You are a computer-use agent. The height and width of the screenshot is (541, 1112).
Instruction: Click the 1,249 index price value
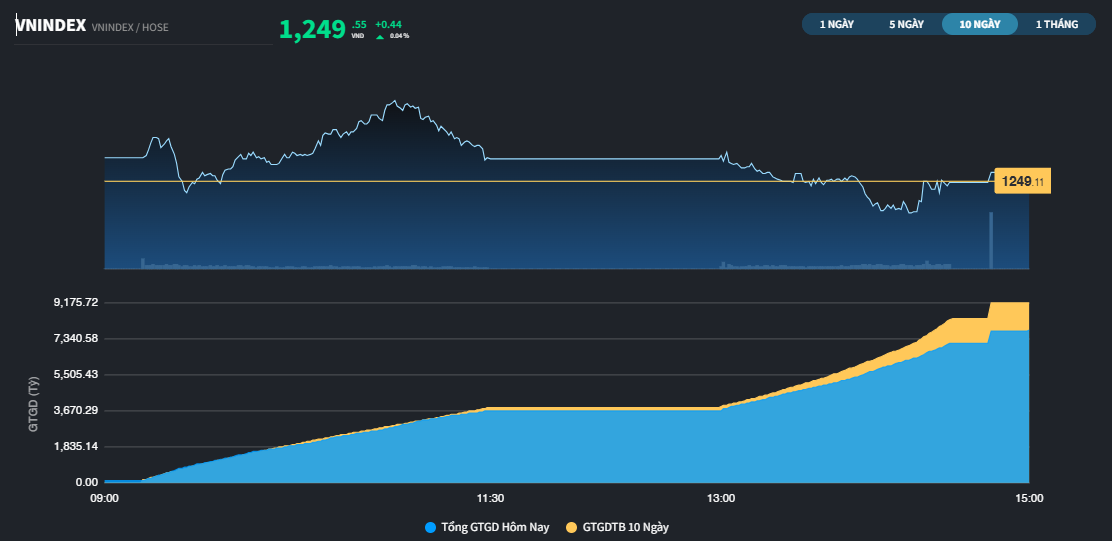click(312, 29)
